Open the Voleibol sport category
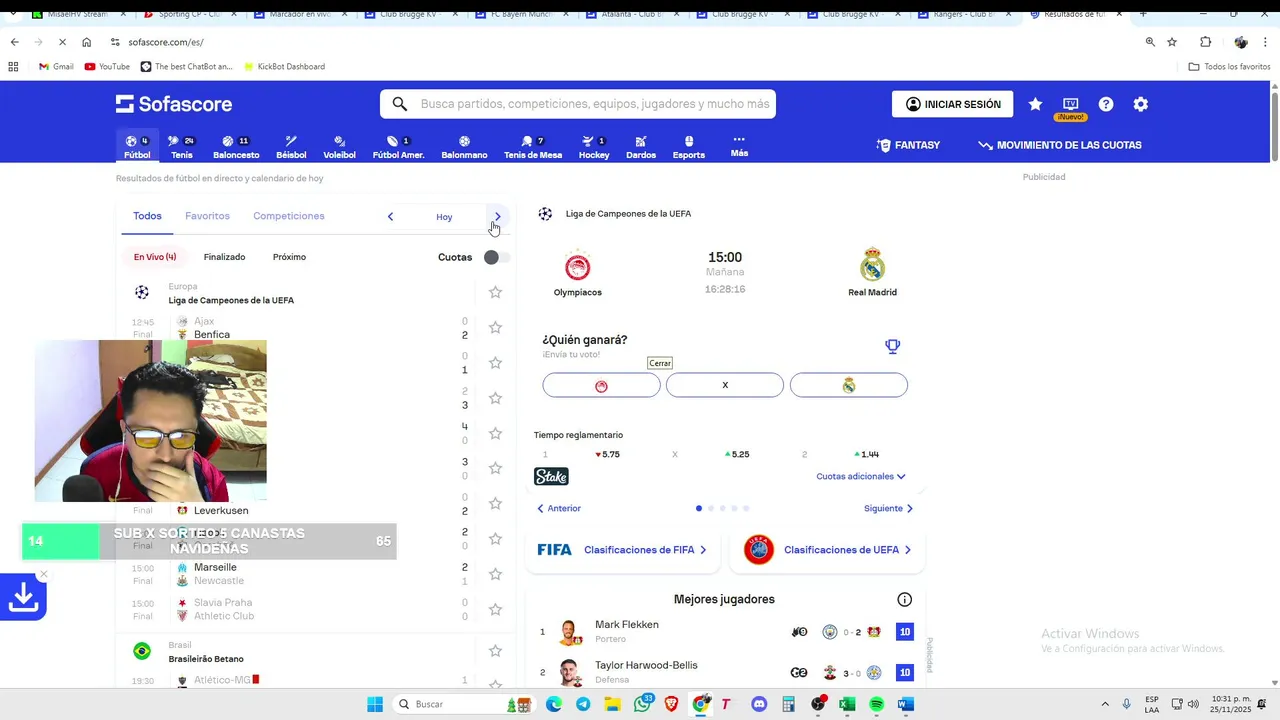 pyautogui.click(x=340, y=147)
